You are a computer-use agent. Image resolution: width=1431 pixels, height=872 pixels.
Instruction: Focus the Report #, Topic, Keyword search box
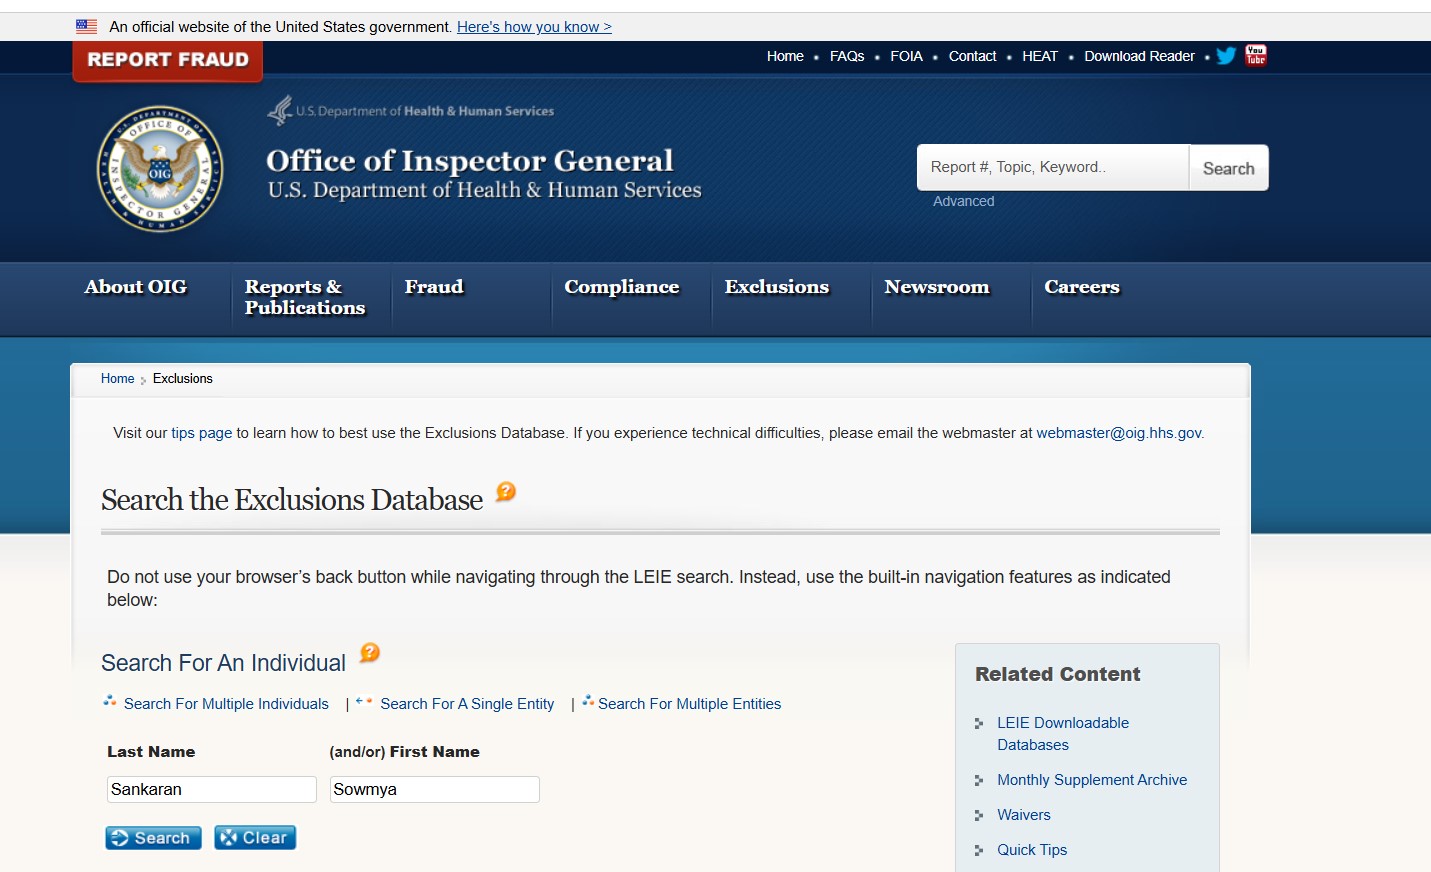click(1053, 168)
